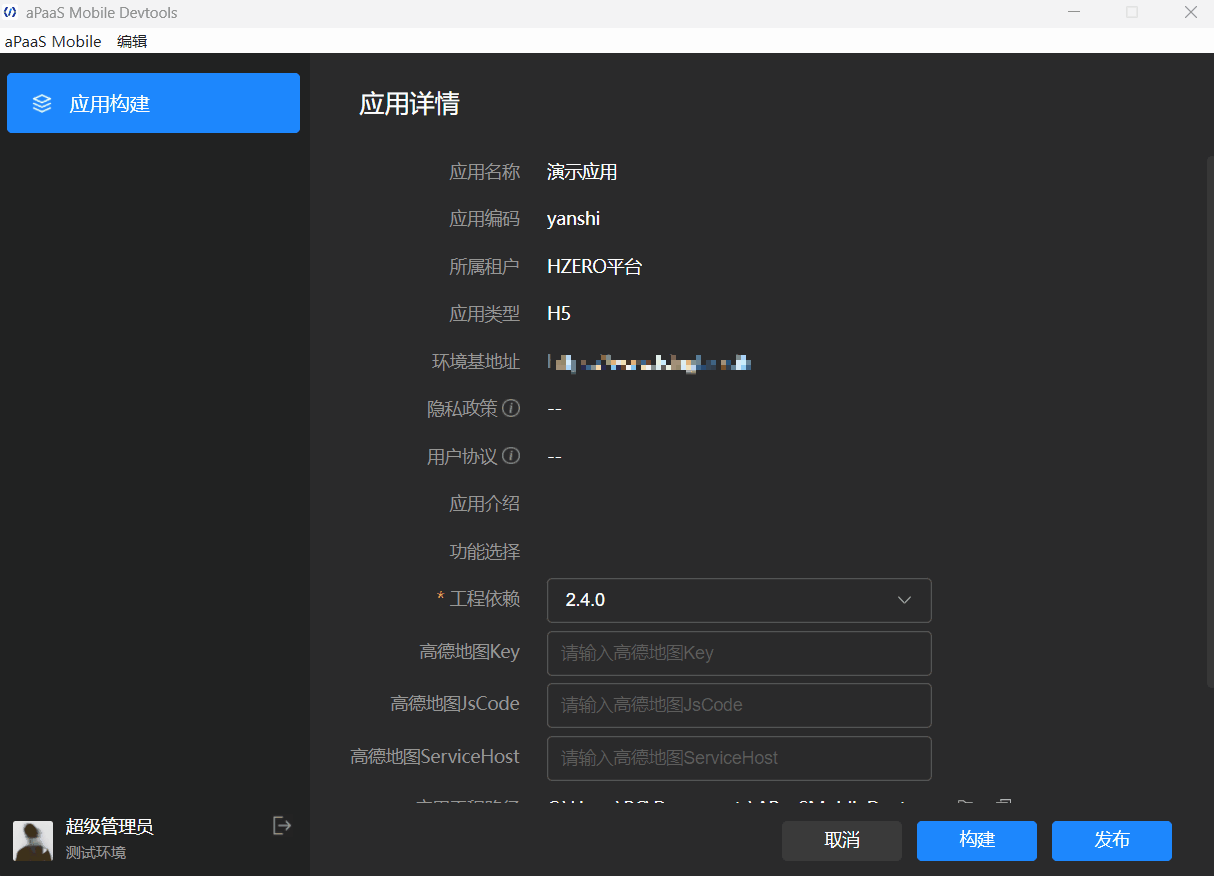
Task: Click the vertical scrollbar of the detail panel
Action: click(x=1209, y=420)
